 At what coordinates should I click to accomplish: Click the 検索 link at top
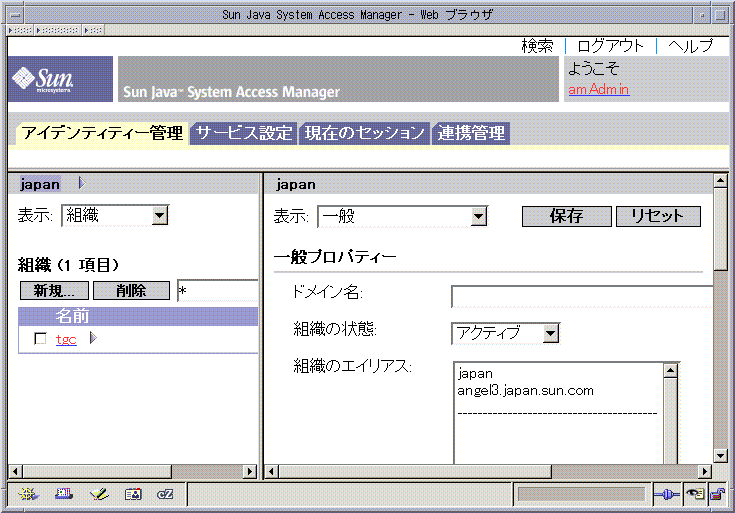(537, 46)
